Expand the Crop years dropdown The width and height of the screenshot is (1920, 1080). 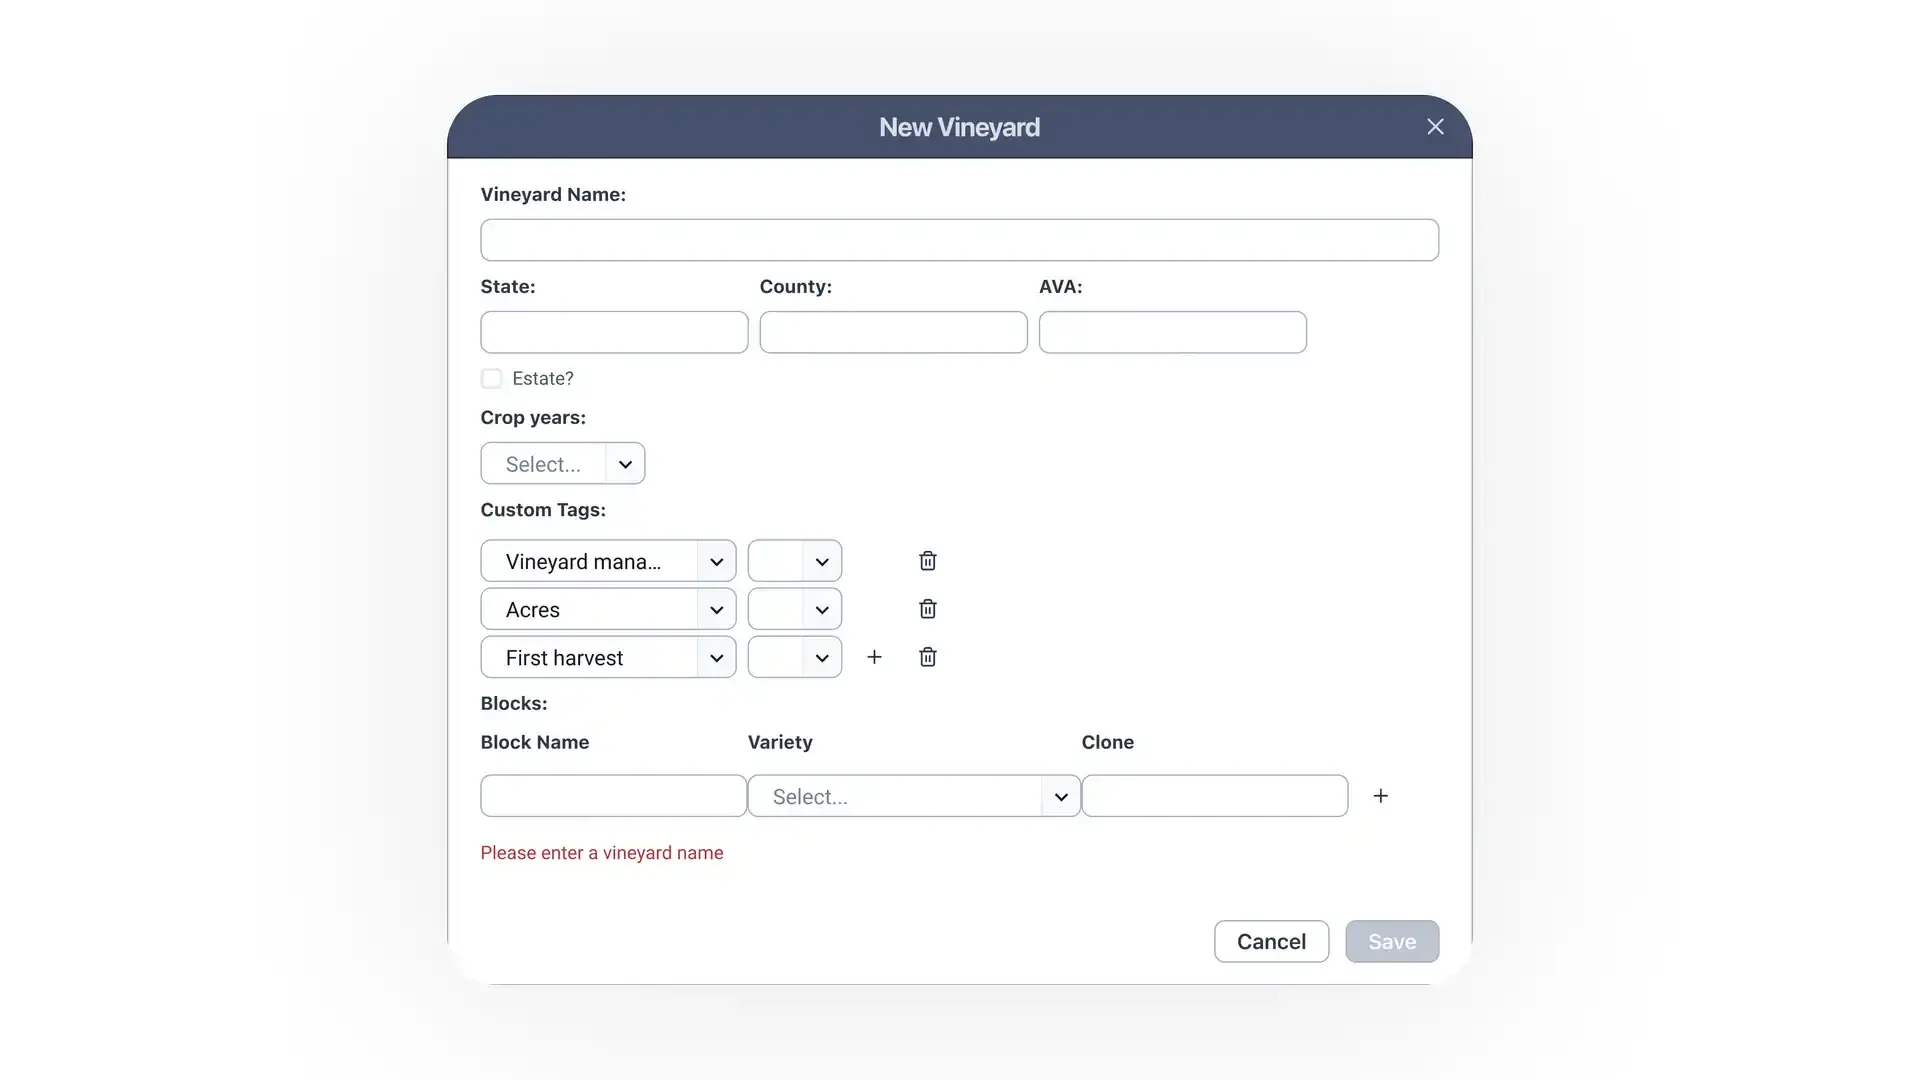(624, 463)
